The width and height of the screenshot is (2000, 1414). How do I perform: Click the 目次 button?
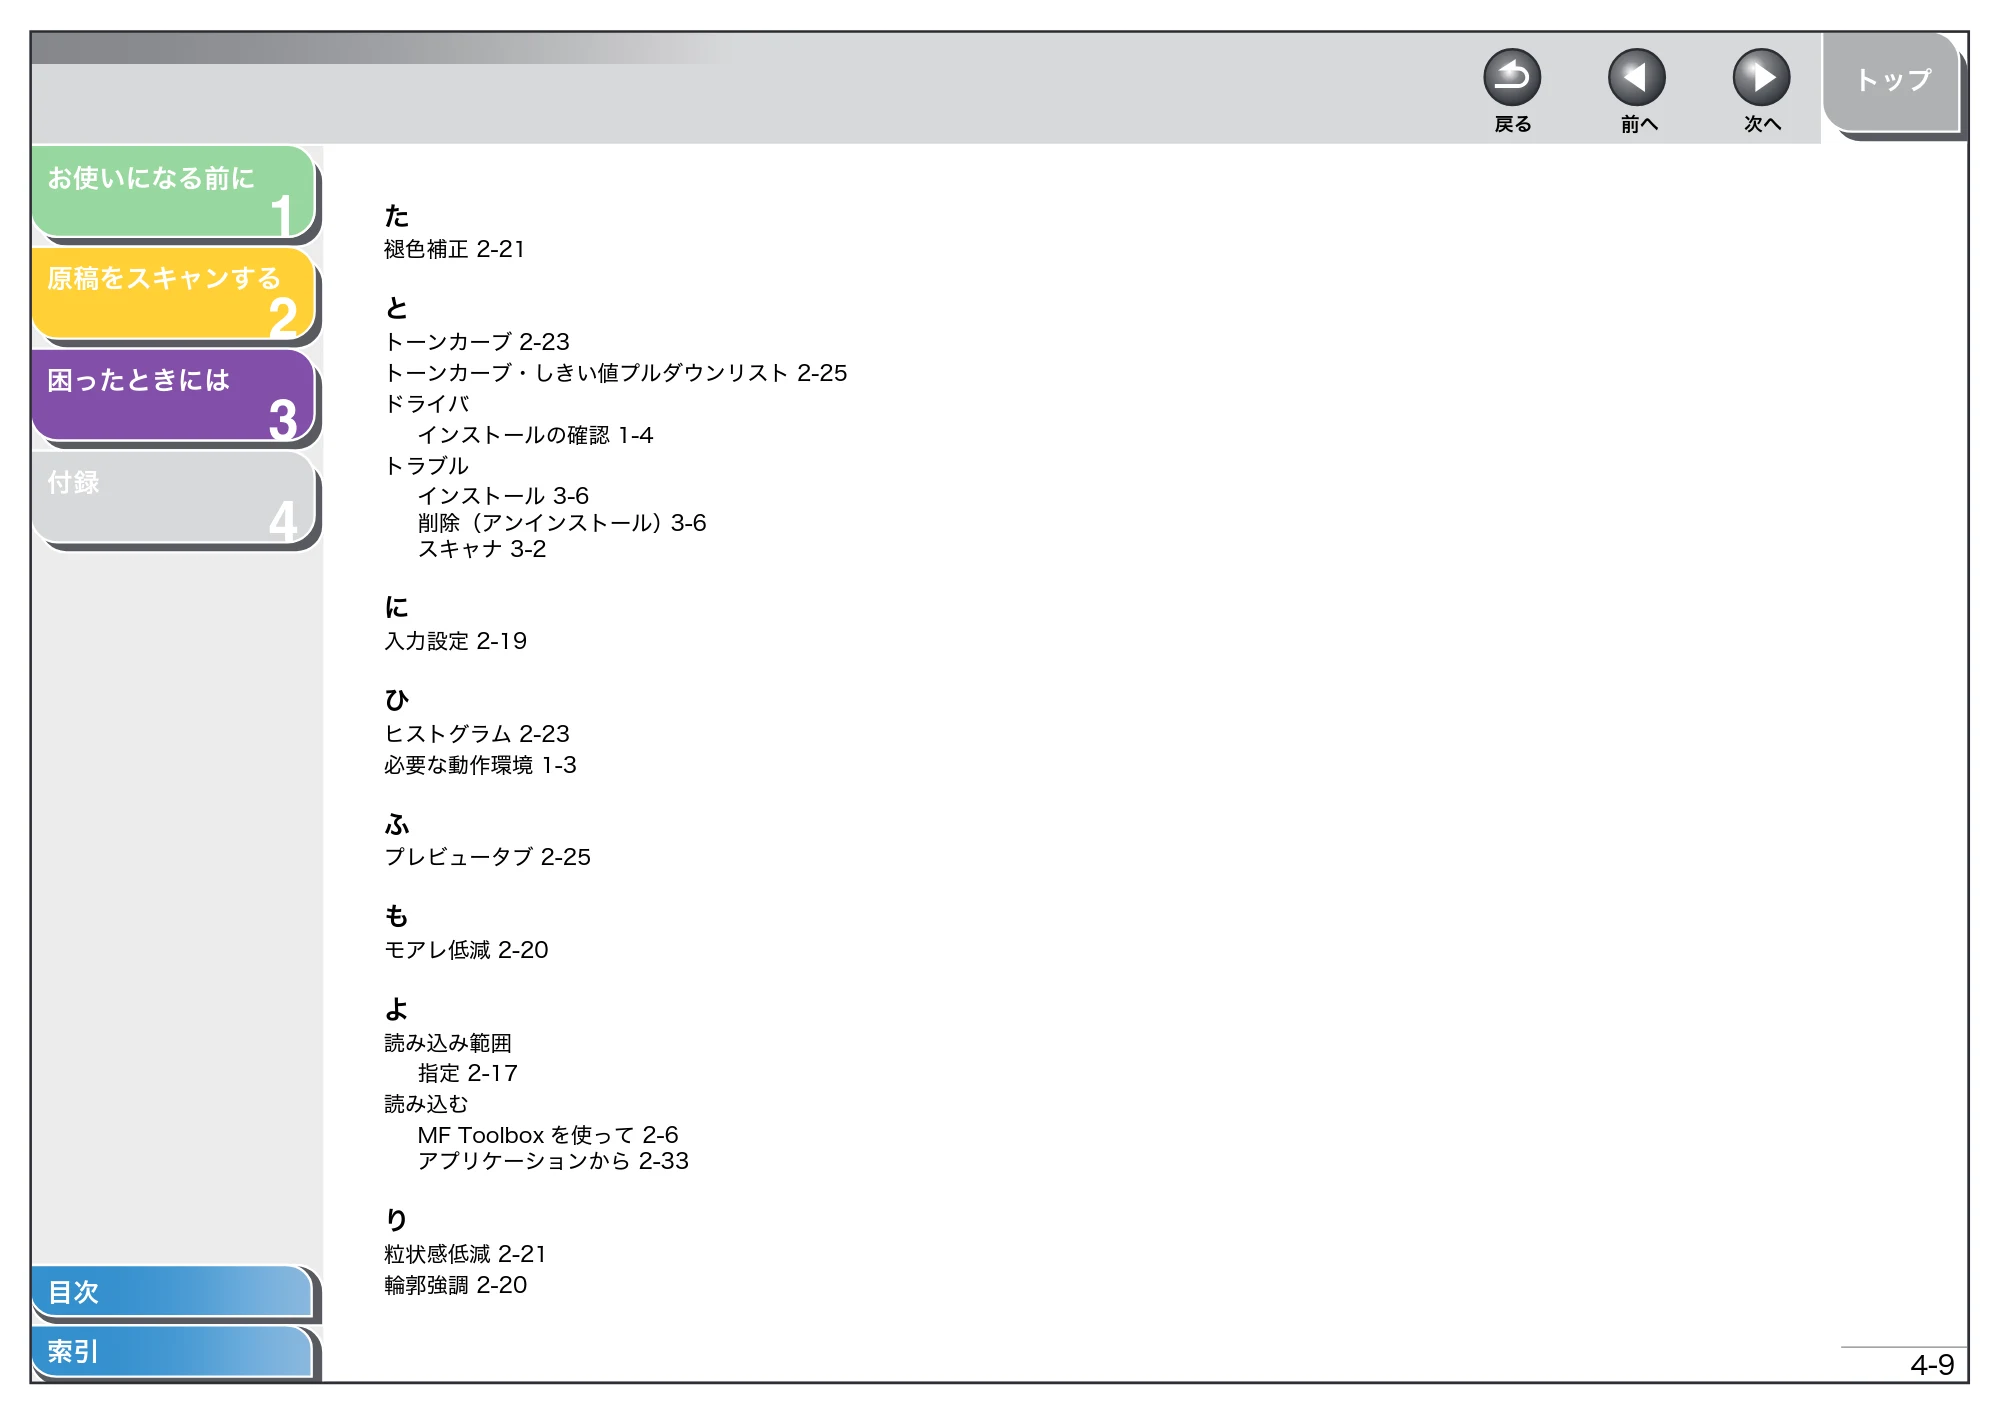172,1291
